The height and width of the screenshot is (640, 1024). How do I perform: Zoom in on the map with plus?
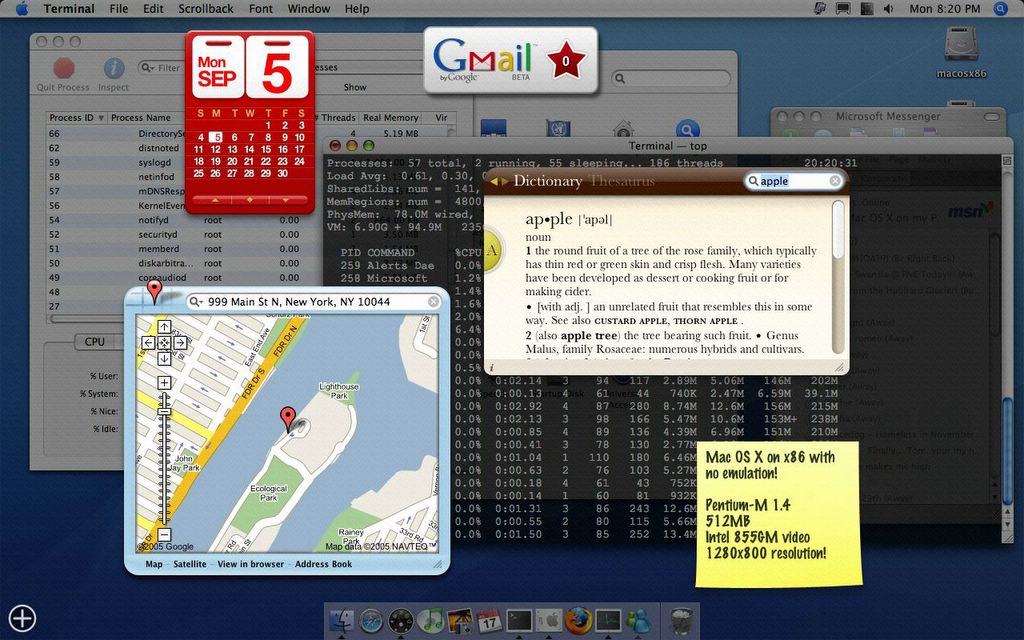(164, 383)
